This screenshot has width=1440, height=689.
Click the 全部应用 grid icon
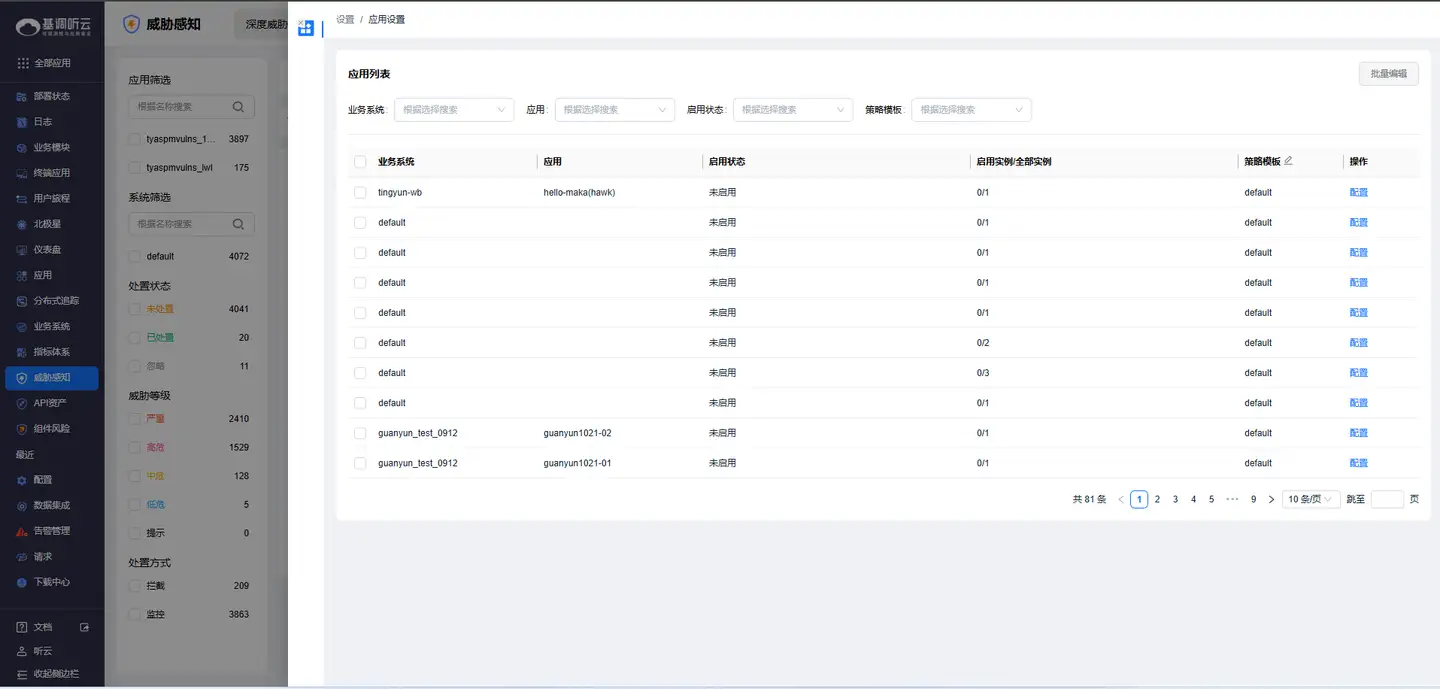23,63
